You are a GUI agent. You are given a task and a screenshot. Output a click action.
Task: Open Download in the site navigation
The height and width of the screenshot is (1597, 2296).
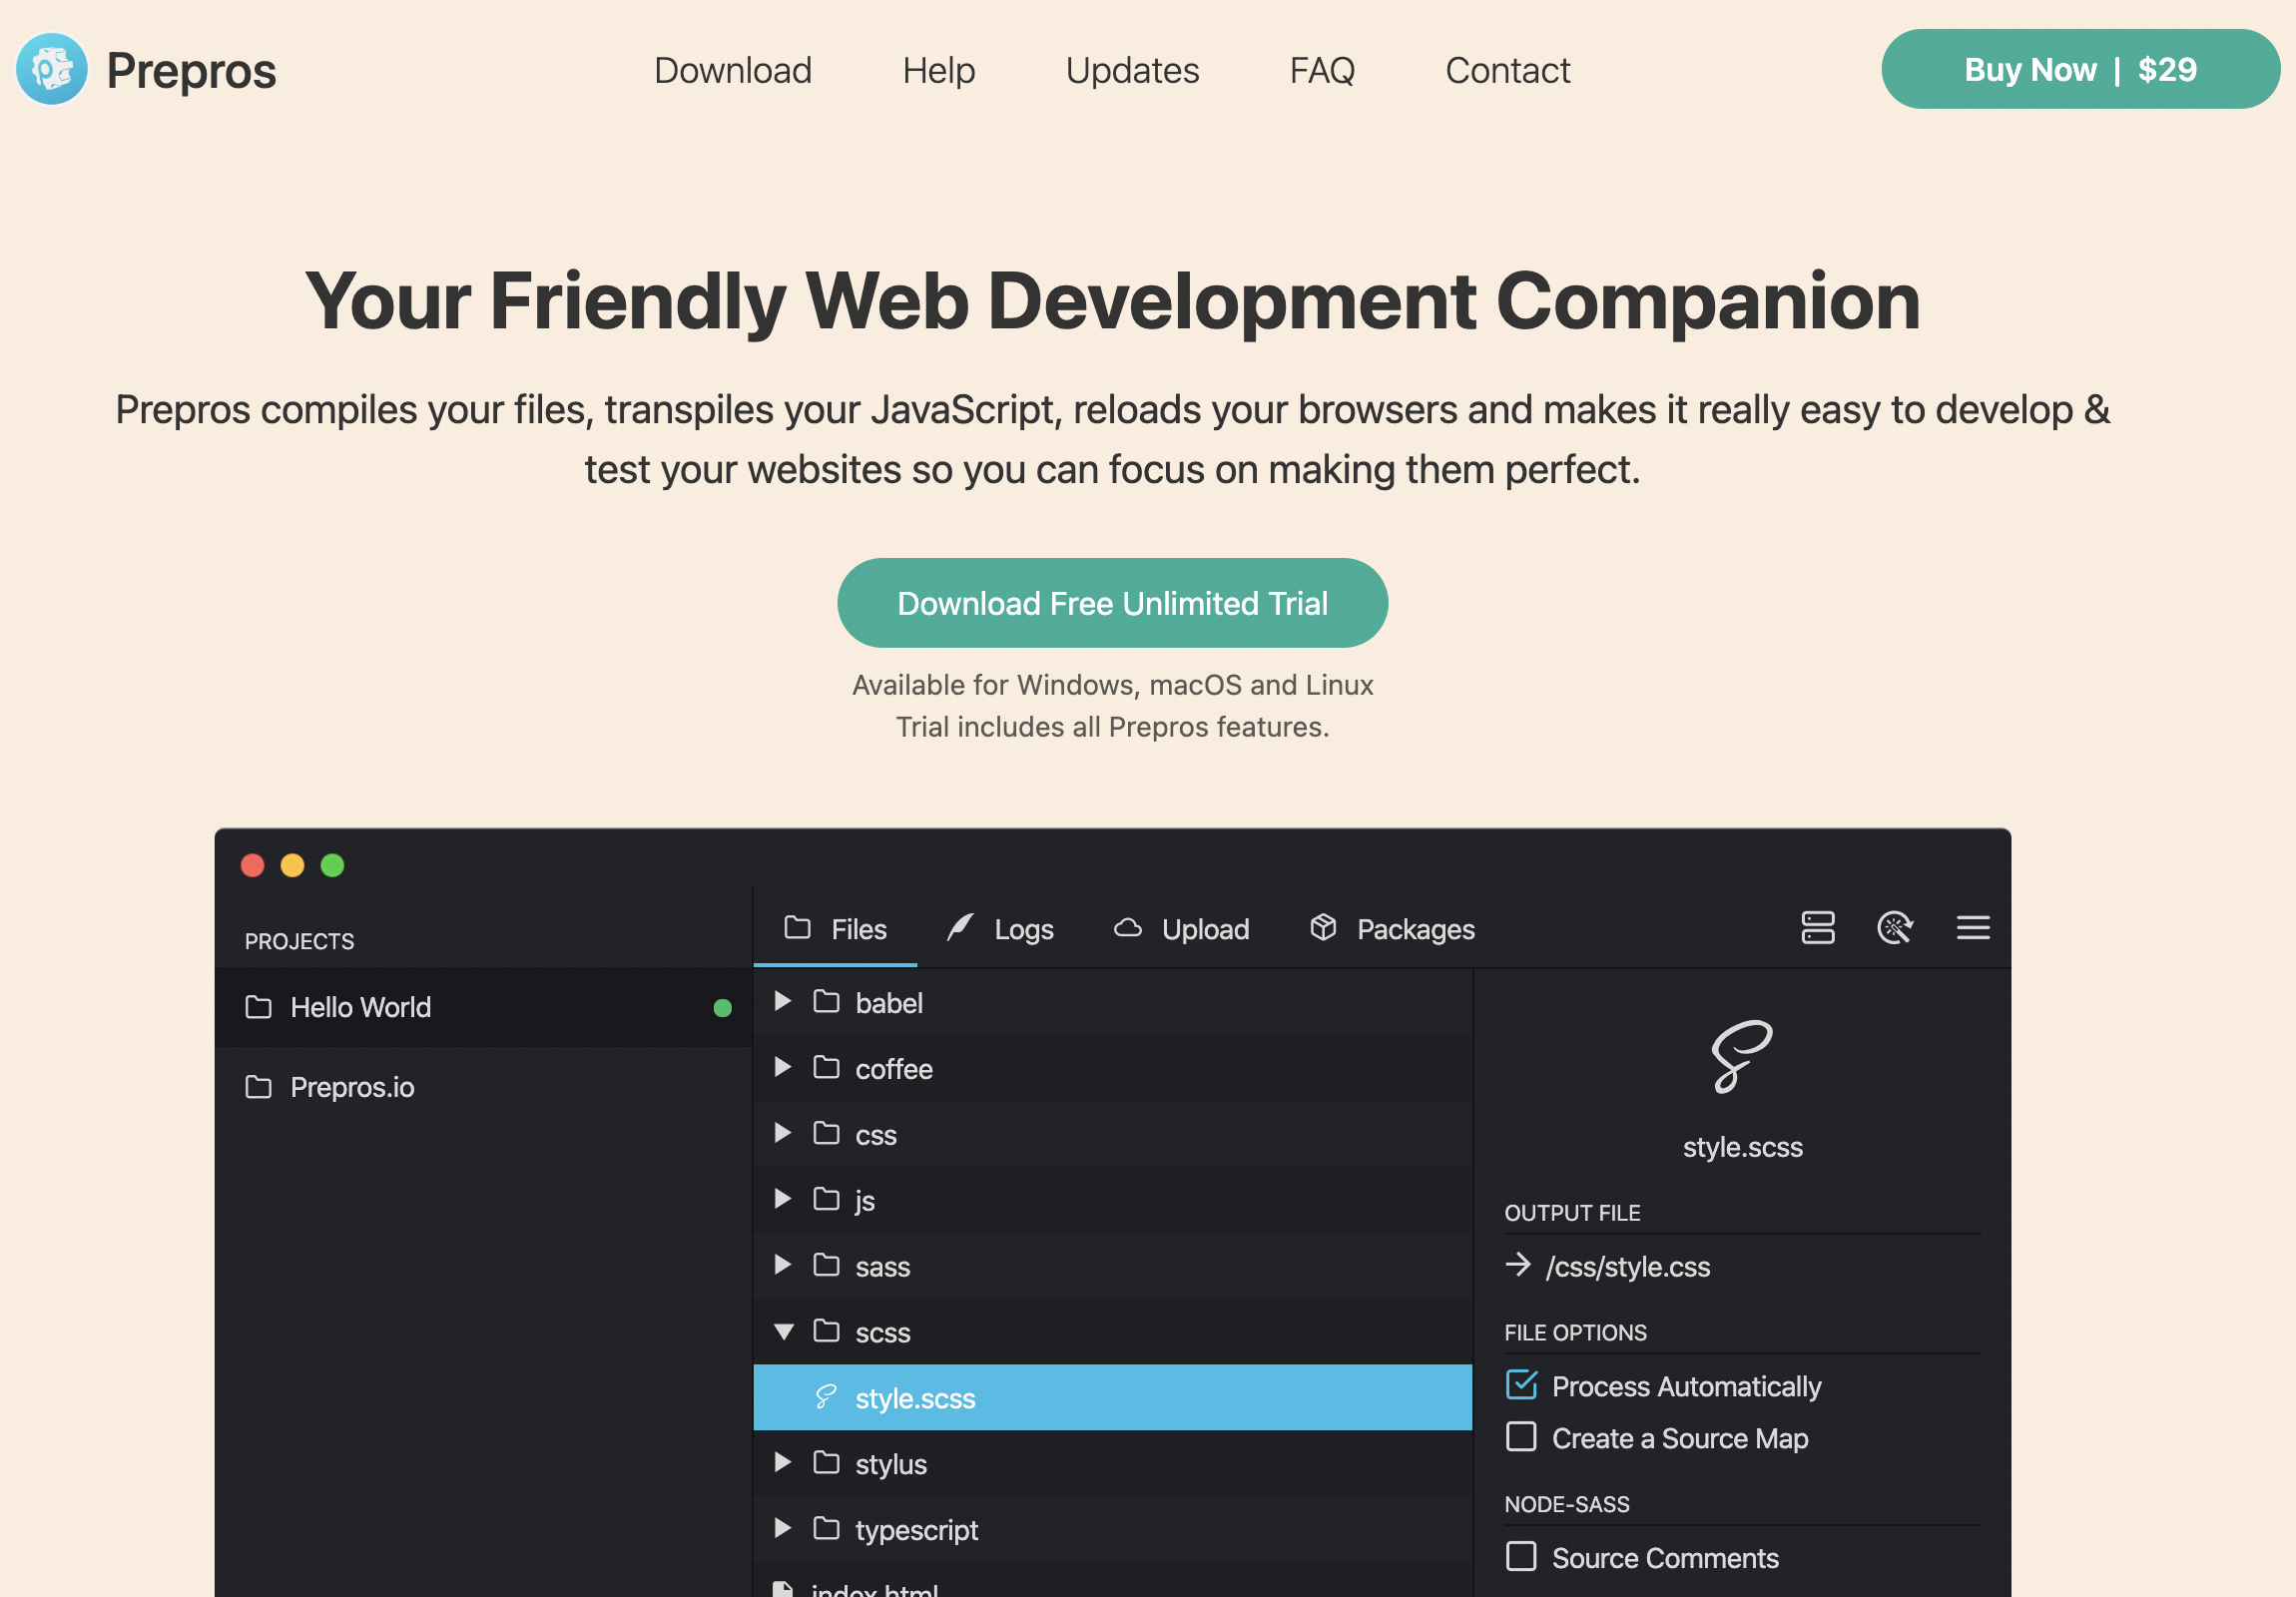pyautogui.click(x=733, y=70)
